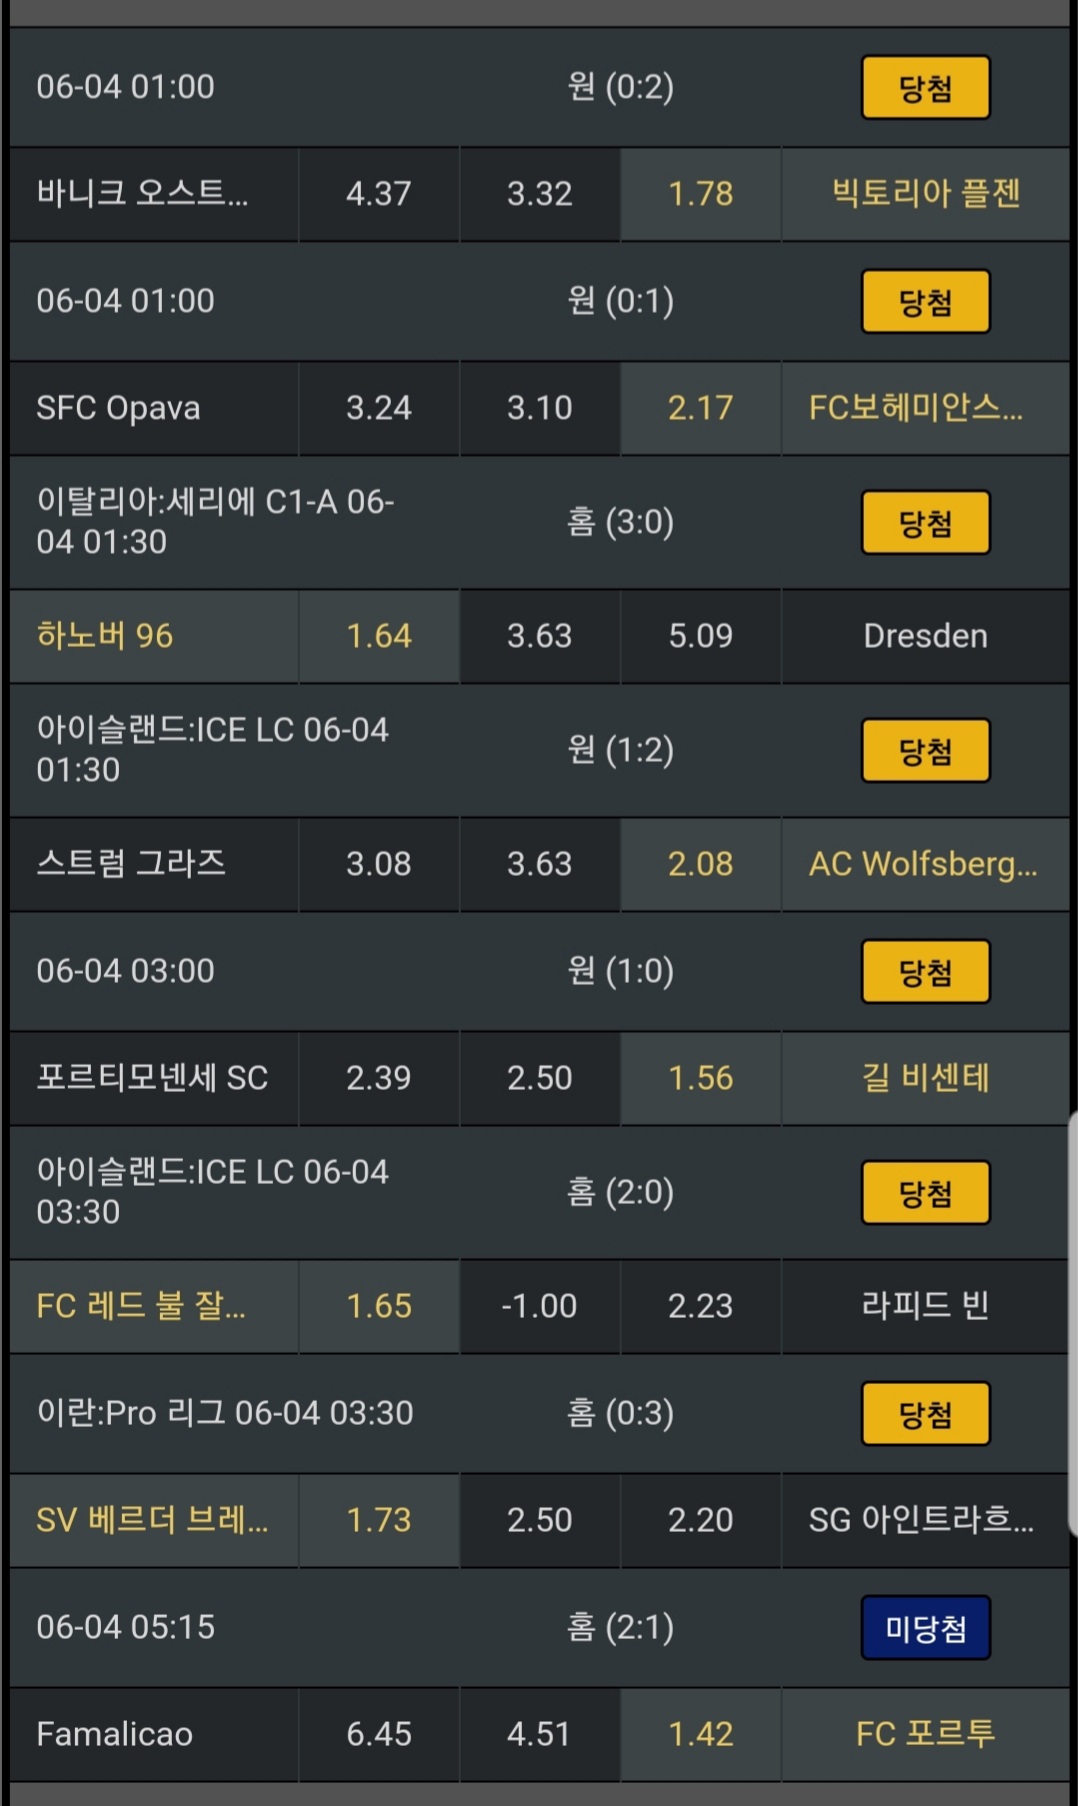The height and width of the screenshot is (1806, 1078).
Task: Click the blue 미당첨 badge
Action: [x=925, y=1627]
